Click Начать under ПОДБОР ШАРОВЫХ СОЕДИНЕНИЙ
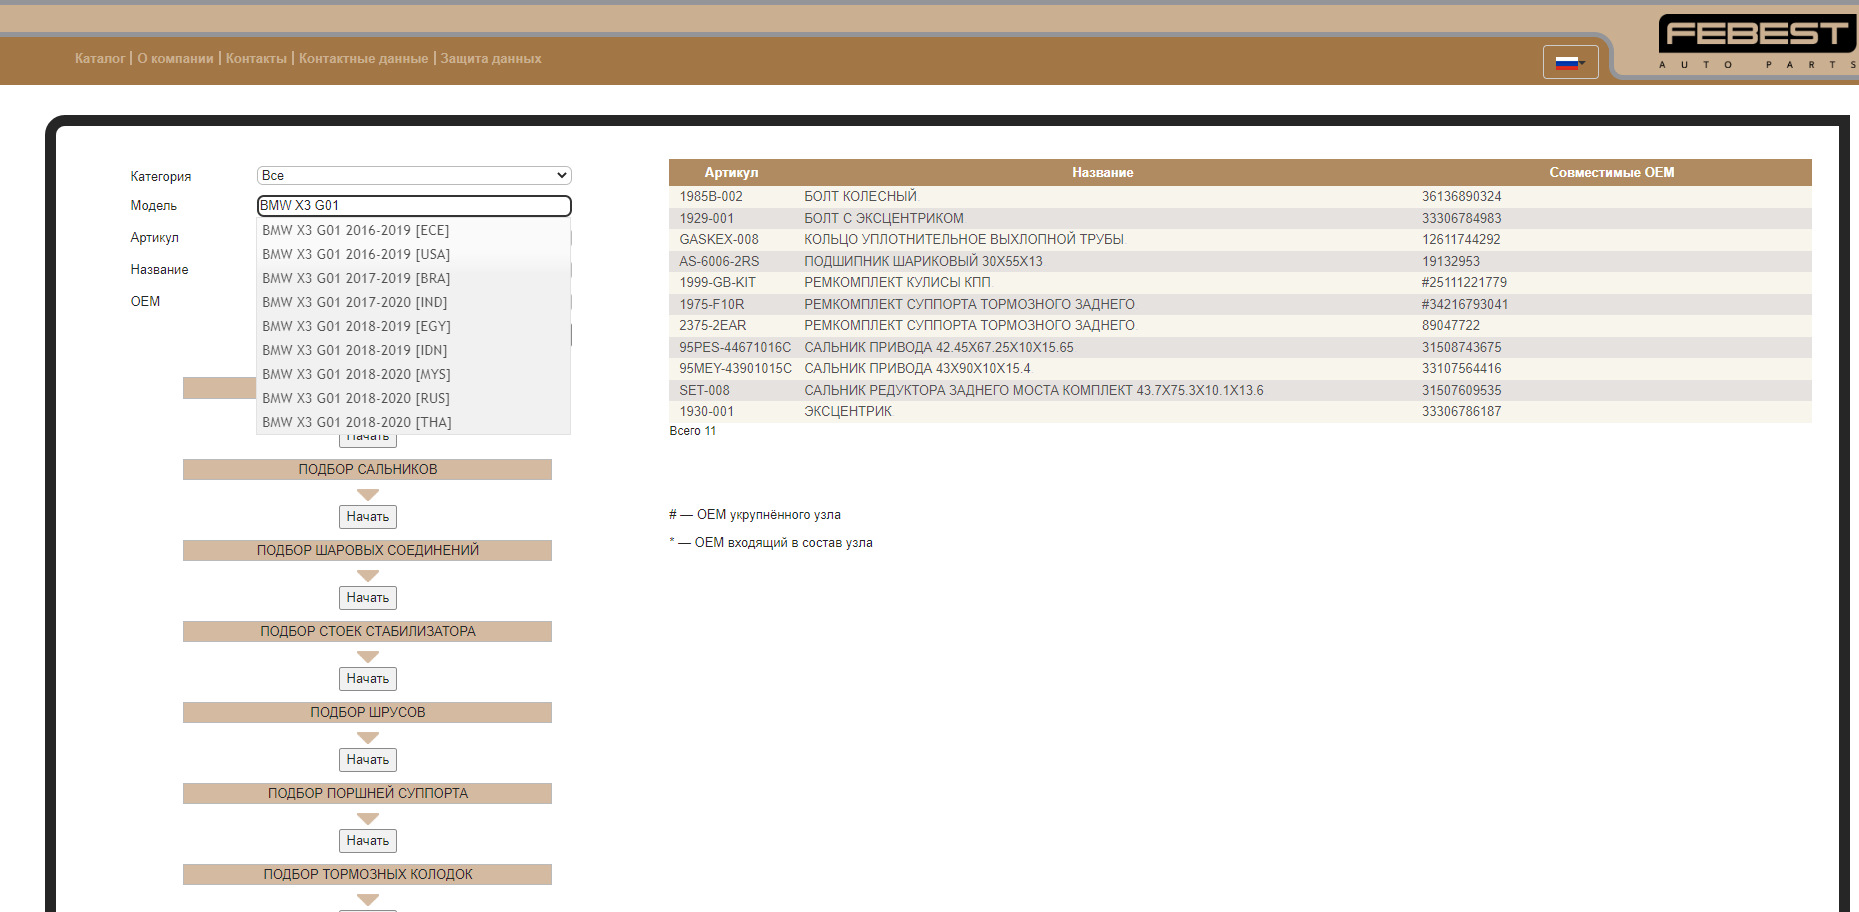The width and height of the screenshot is (1859, 912). [x=368, y=598]
